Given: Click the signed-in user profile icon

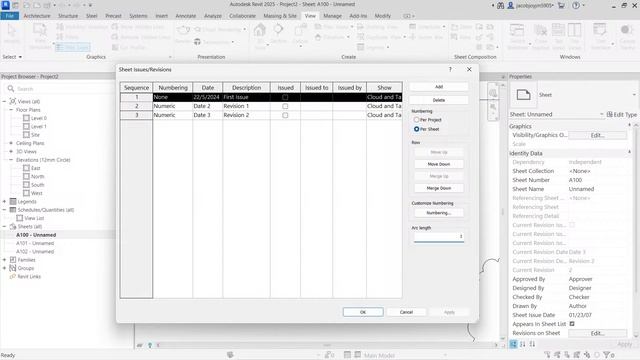Looking at the screenshot, I should pyautogui.click(x=511, y=5).
